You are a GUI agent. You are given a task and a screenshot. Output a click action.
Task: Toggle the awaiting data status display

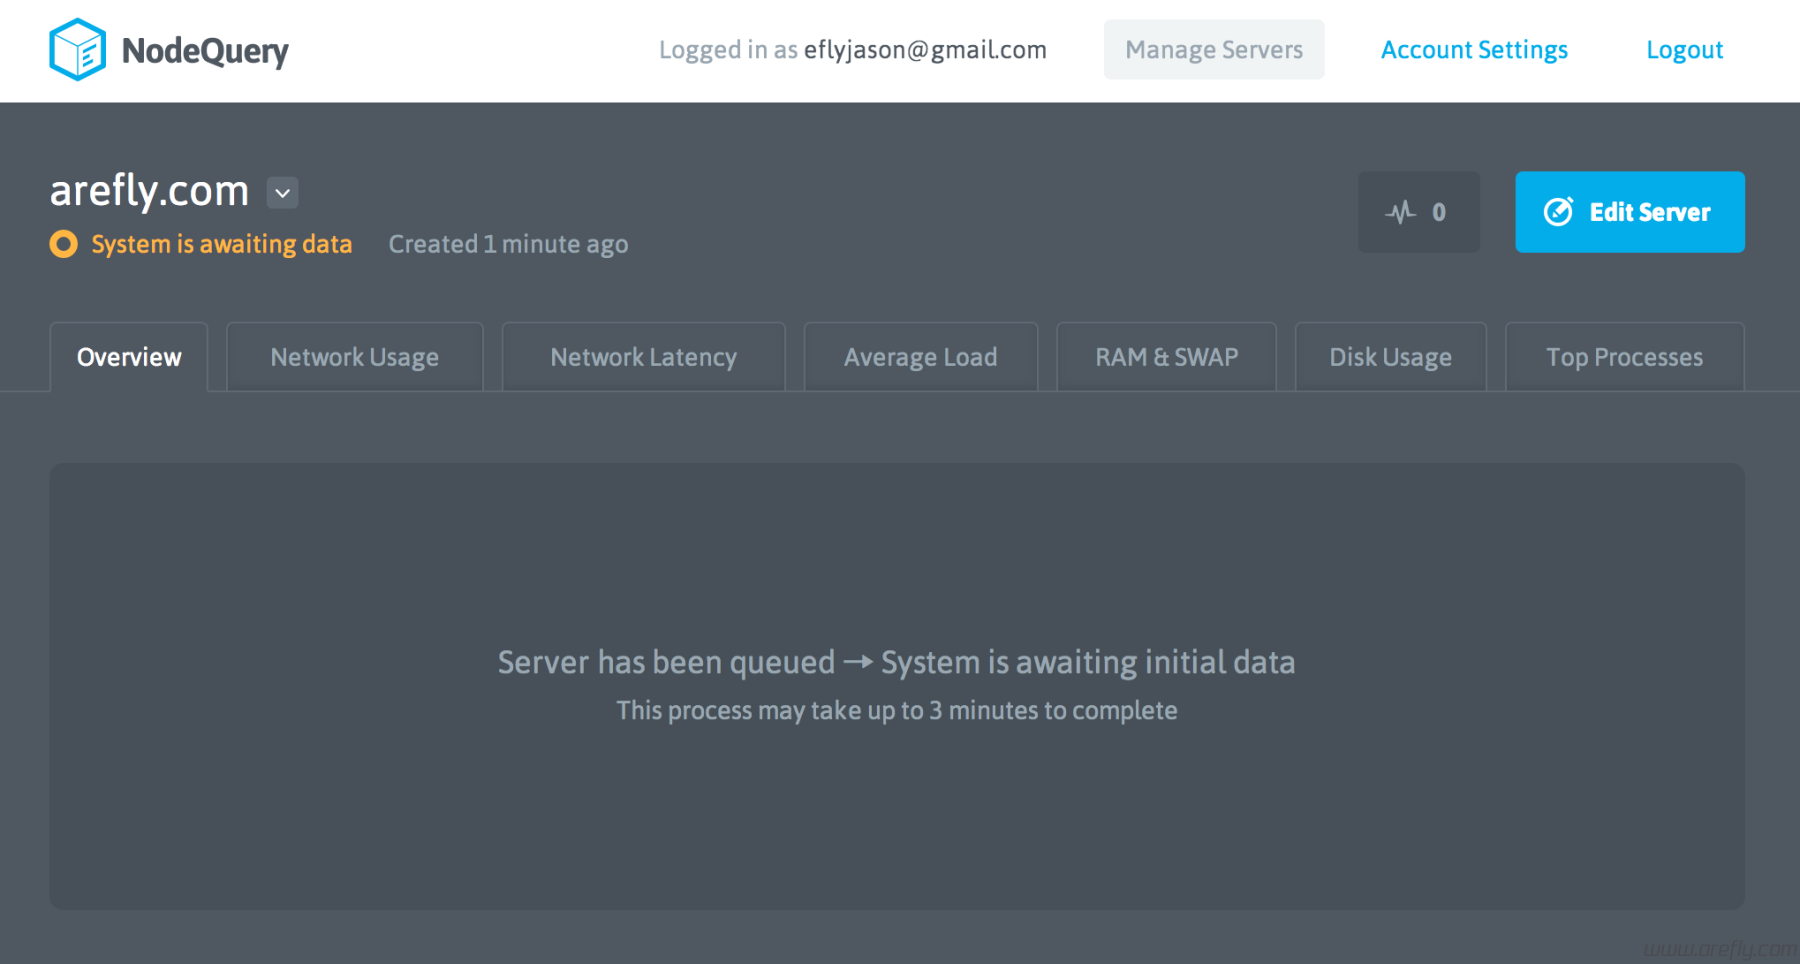tap(221, 243)
